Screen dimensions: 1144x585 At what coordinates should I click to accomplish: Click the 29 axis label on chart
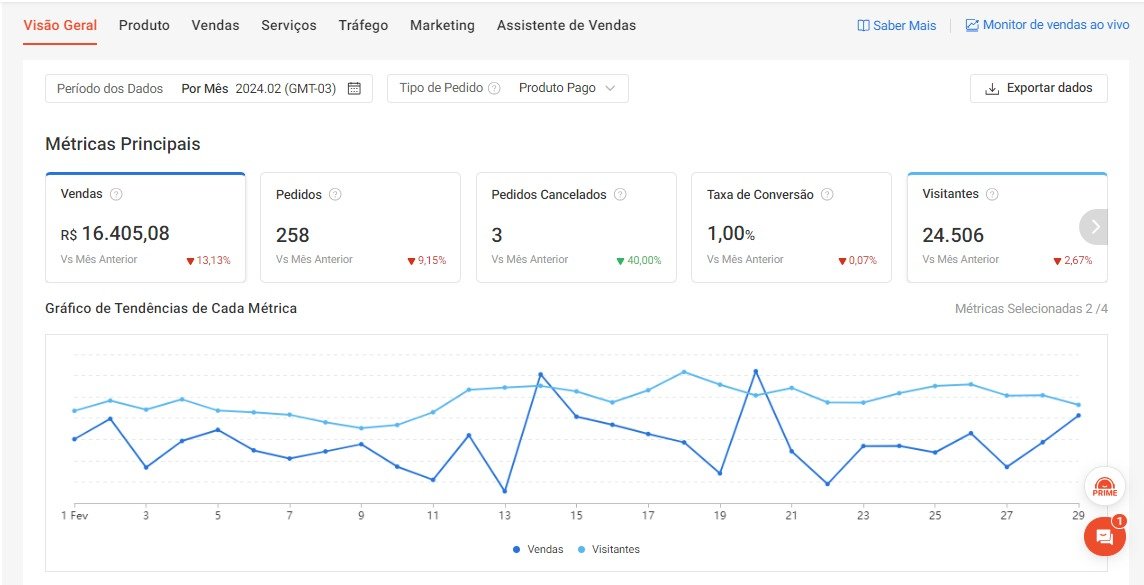[1078, 516]
